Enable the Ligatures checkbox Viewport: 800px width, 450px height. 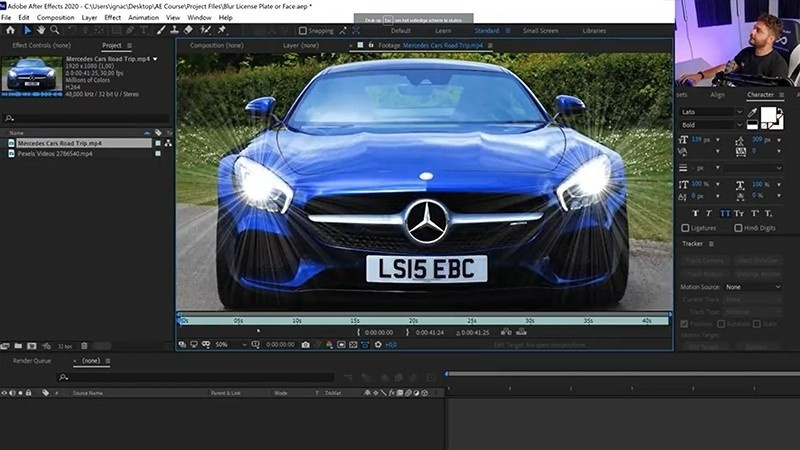click(x=685, y=228)
